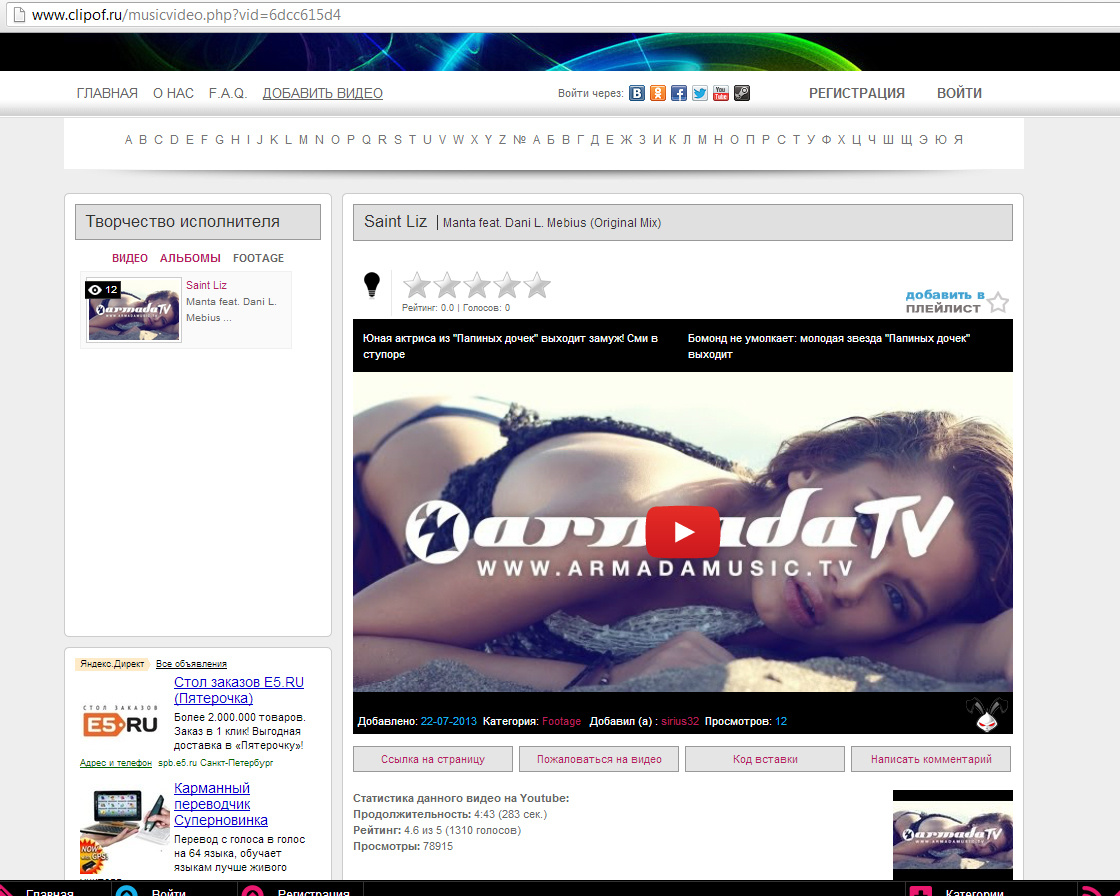Click 'Код вставки' button
The image size is (1120, 896).
click(765, 759)
